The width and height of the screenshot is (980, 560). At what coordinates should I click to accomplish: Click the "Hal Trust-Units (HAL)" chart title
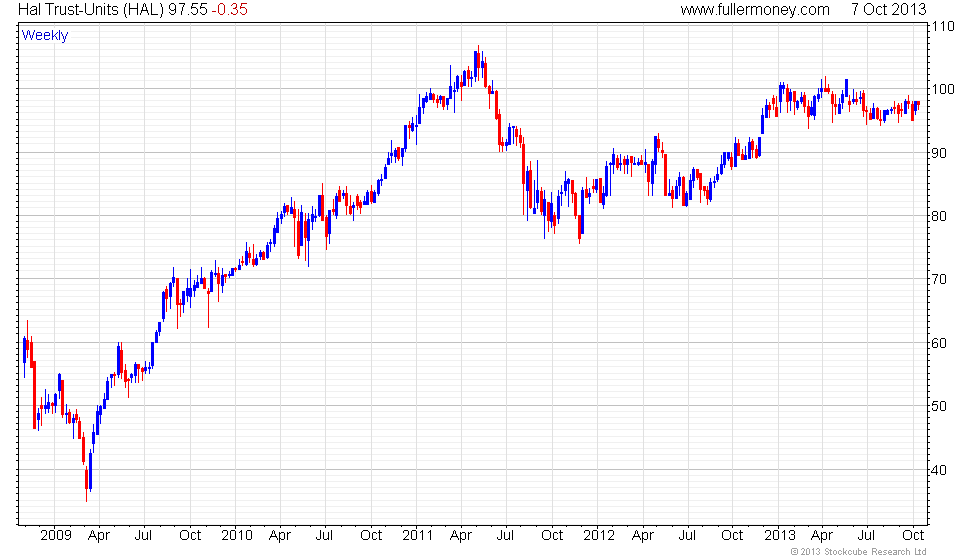coord(91,9)
